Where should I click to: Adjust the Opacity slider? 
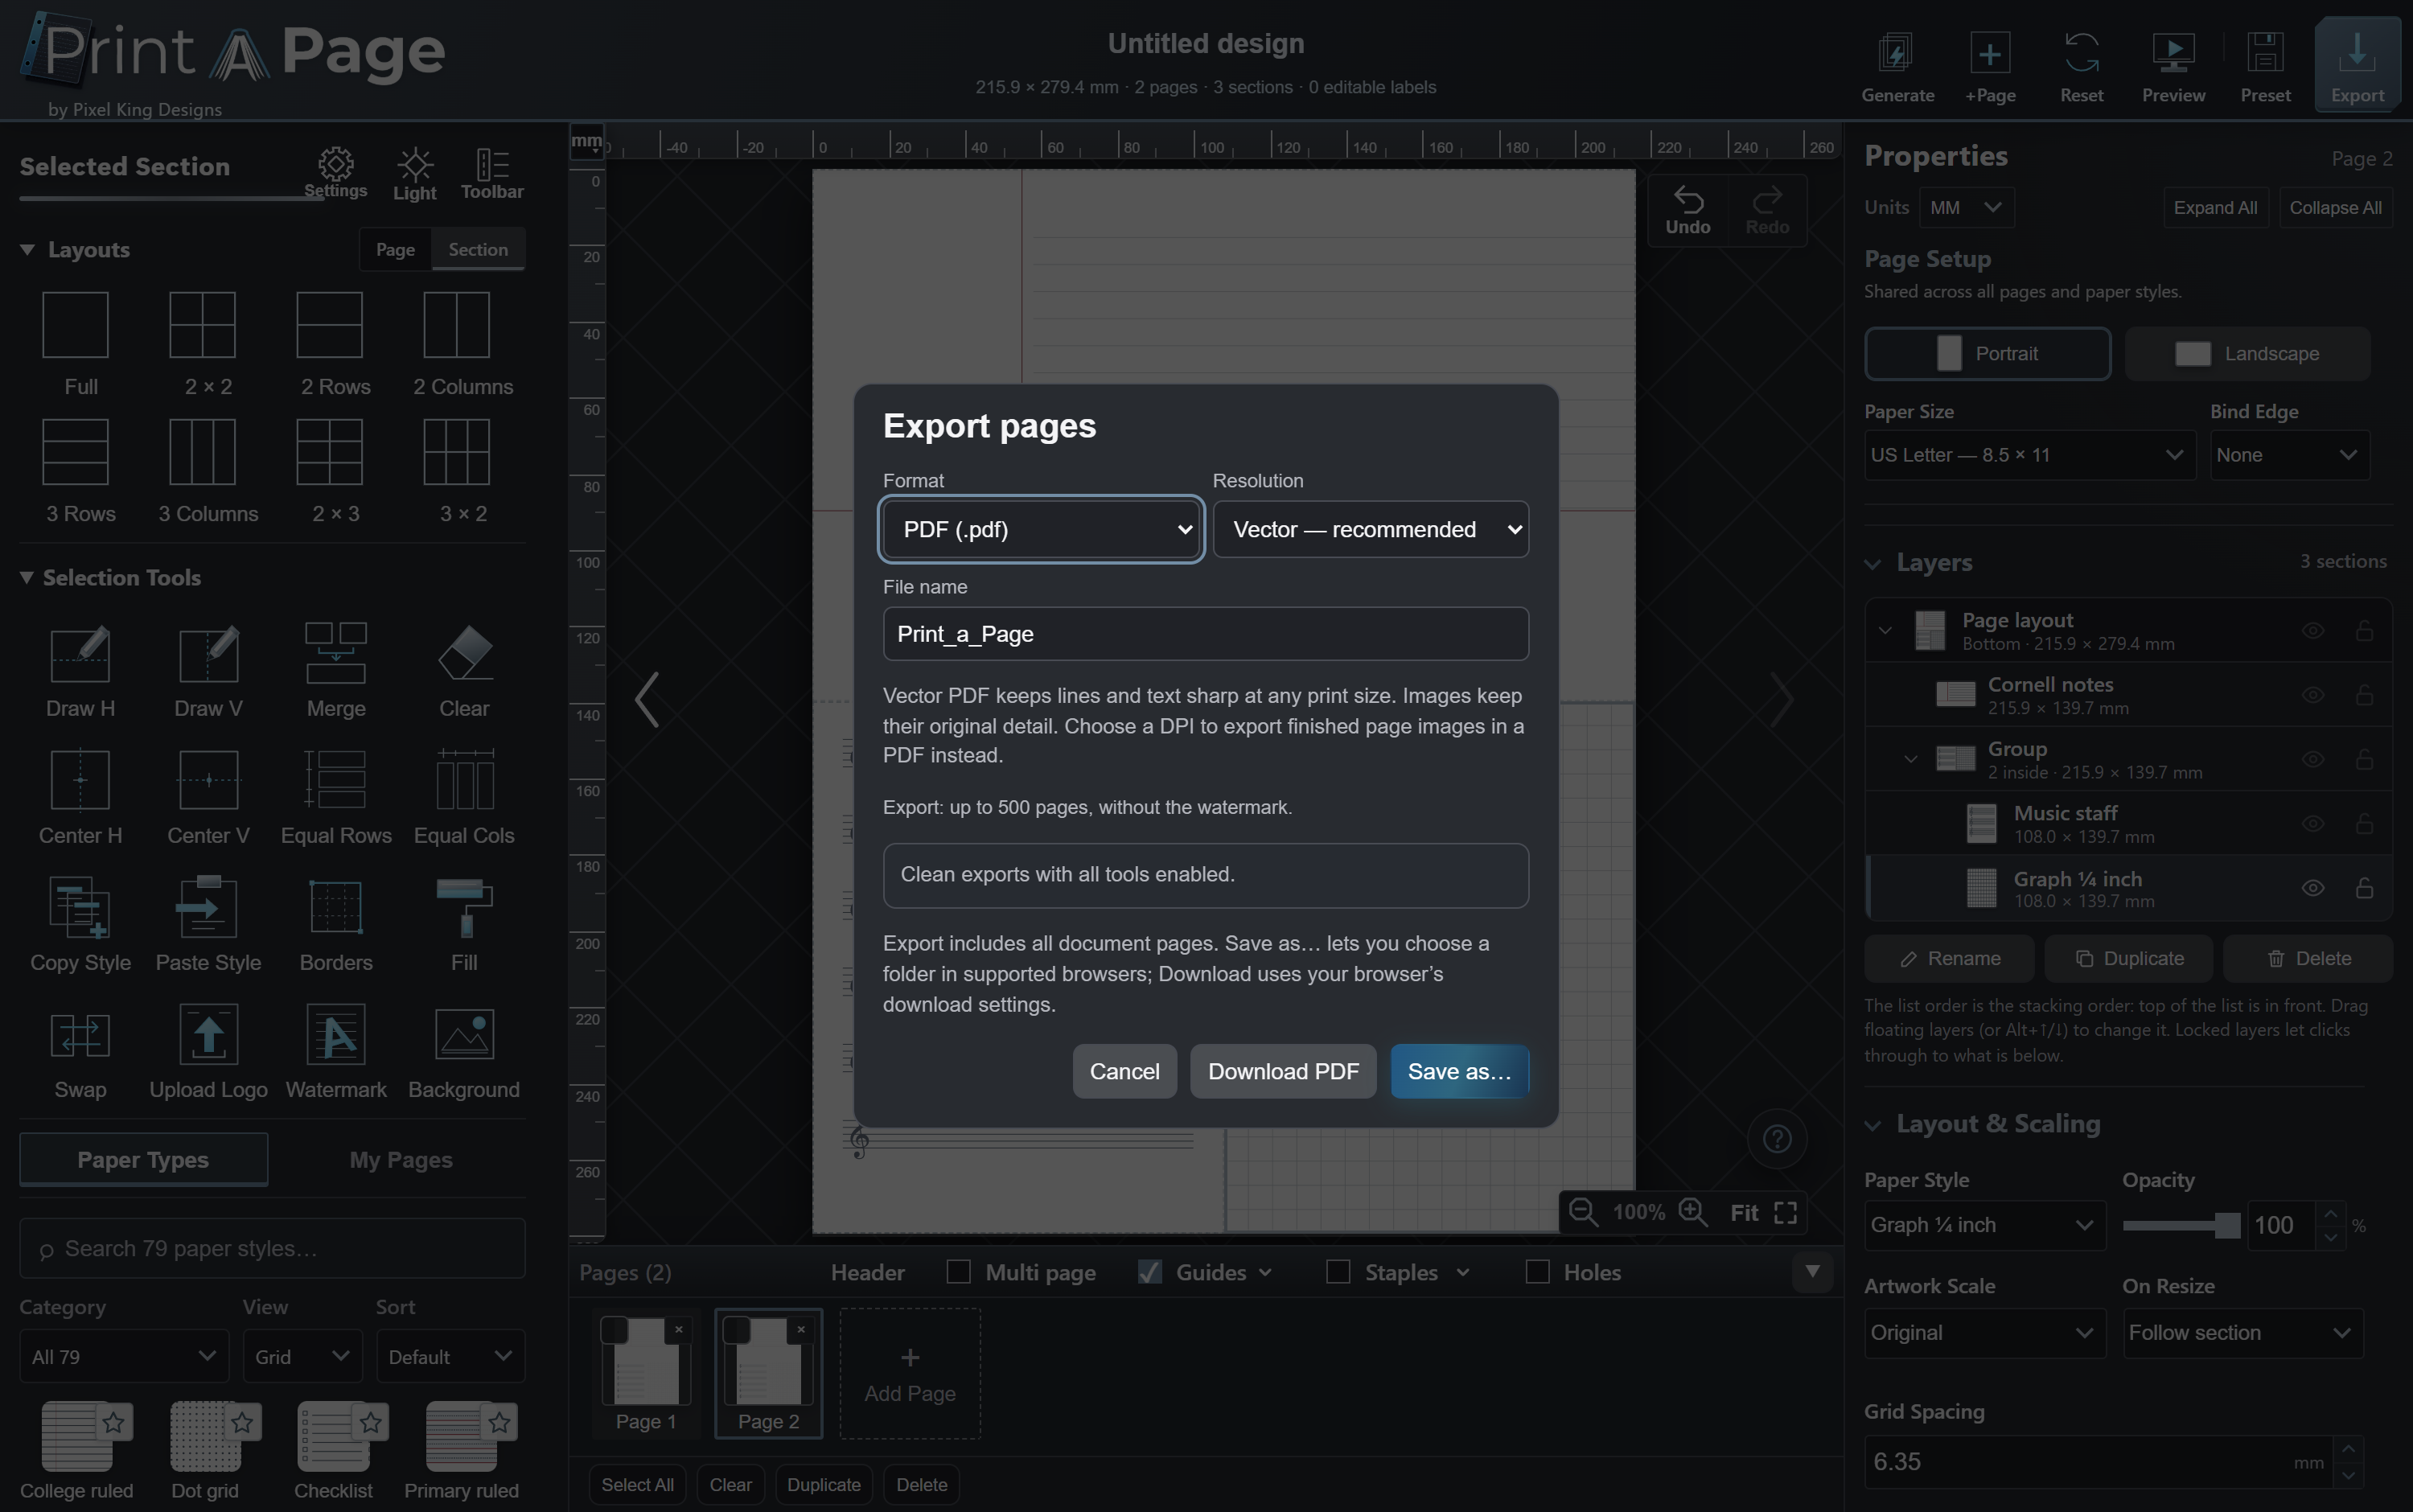pos(2181,1225)
